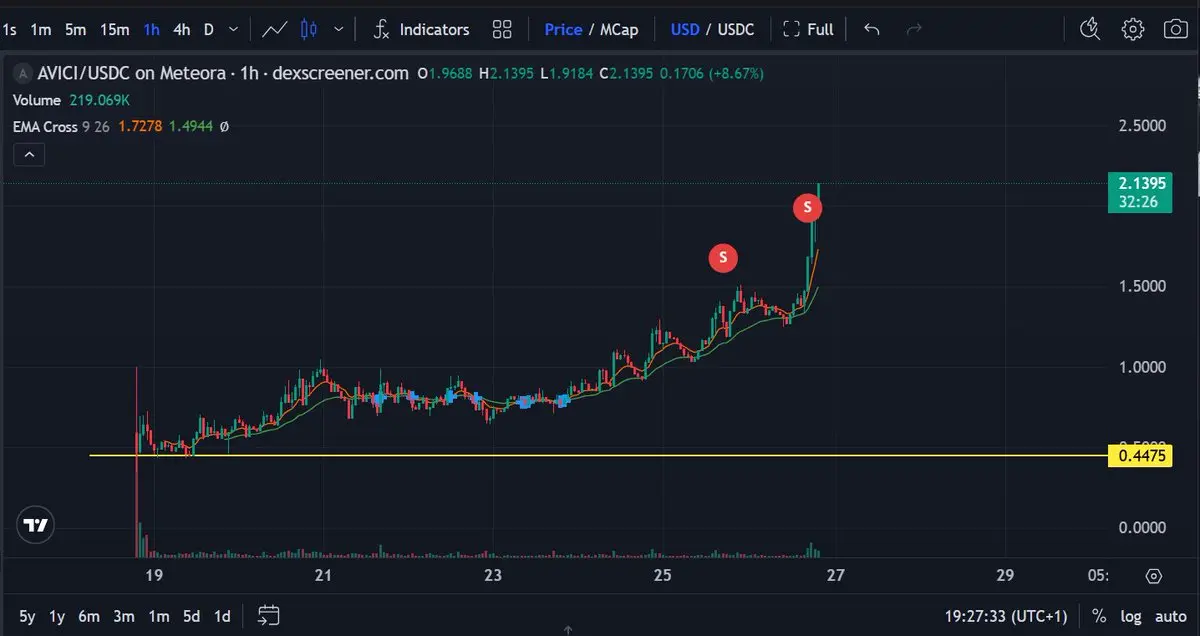Set range to 3m
This screenshot has width=1200, height=636.
pyautogui.click(x=123, y=616)
